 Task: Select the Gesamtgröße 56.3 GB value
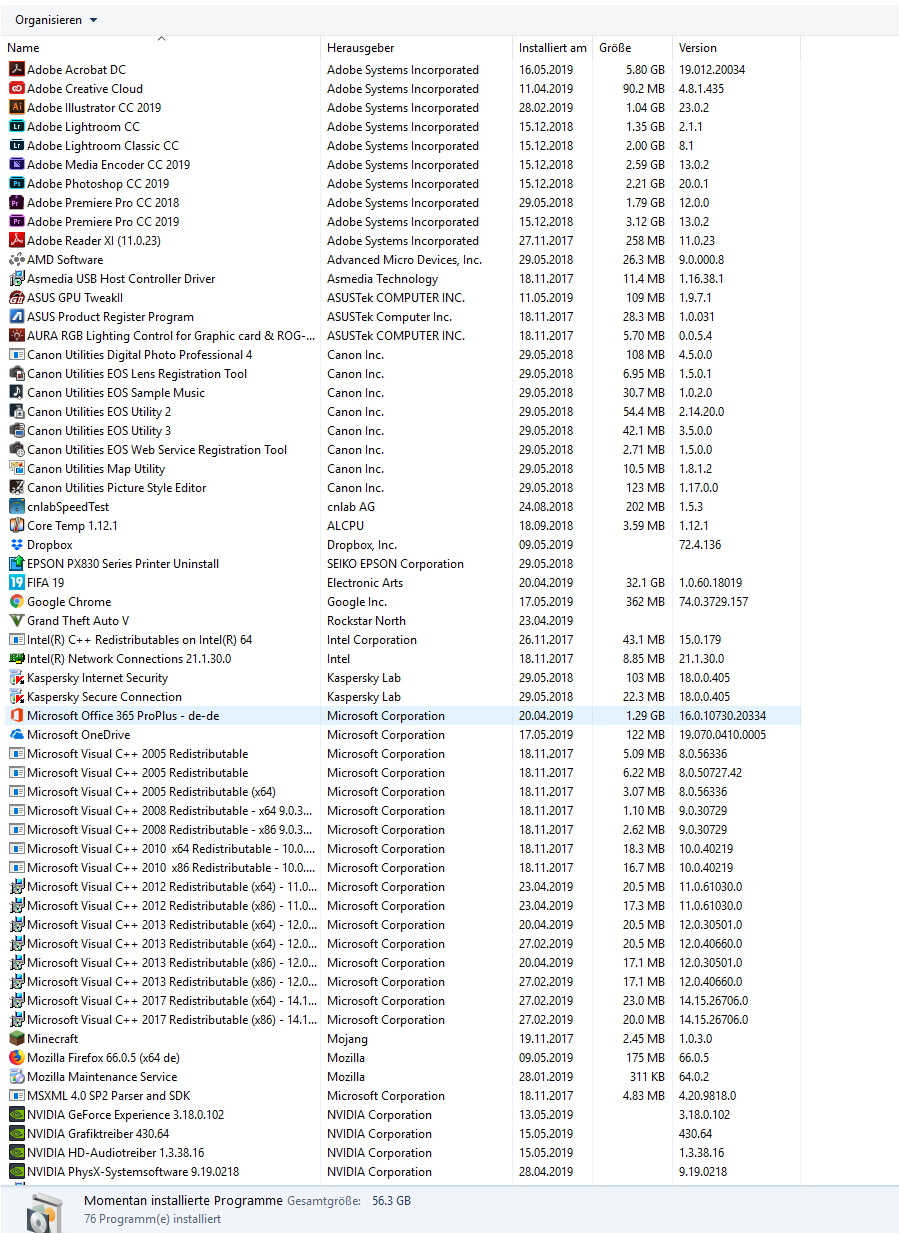pos(391,1201)
